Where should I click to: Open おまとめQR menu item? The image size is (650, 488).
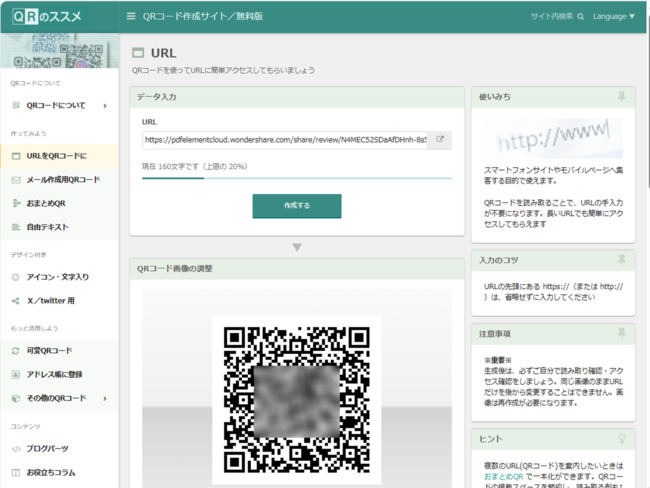click(x=59, y=203)
